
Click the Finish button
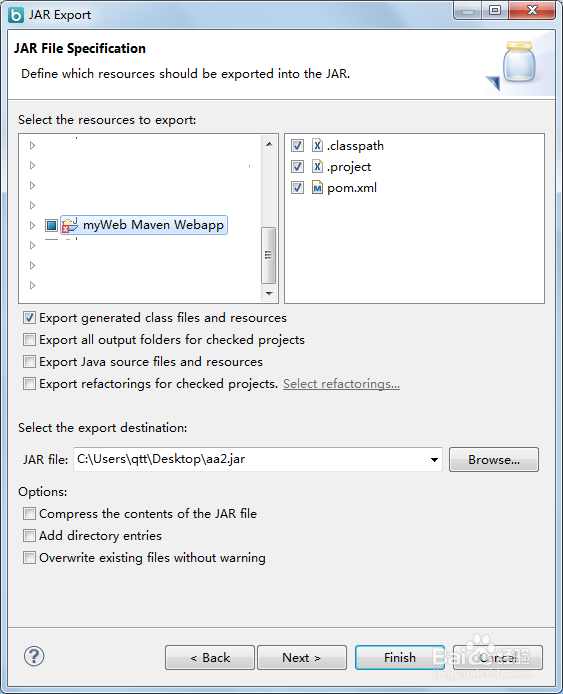coord(400,657)
